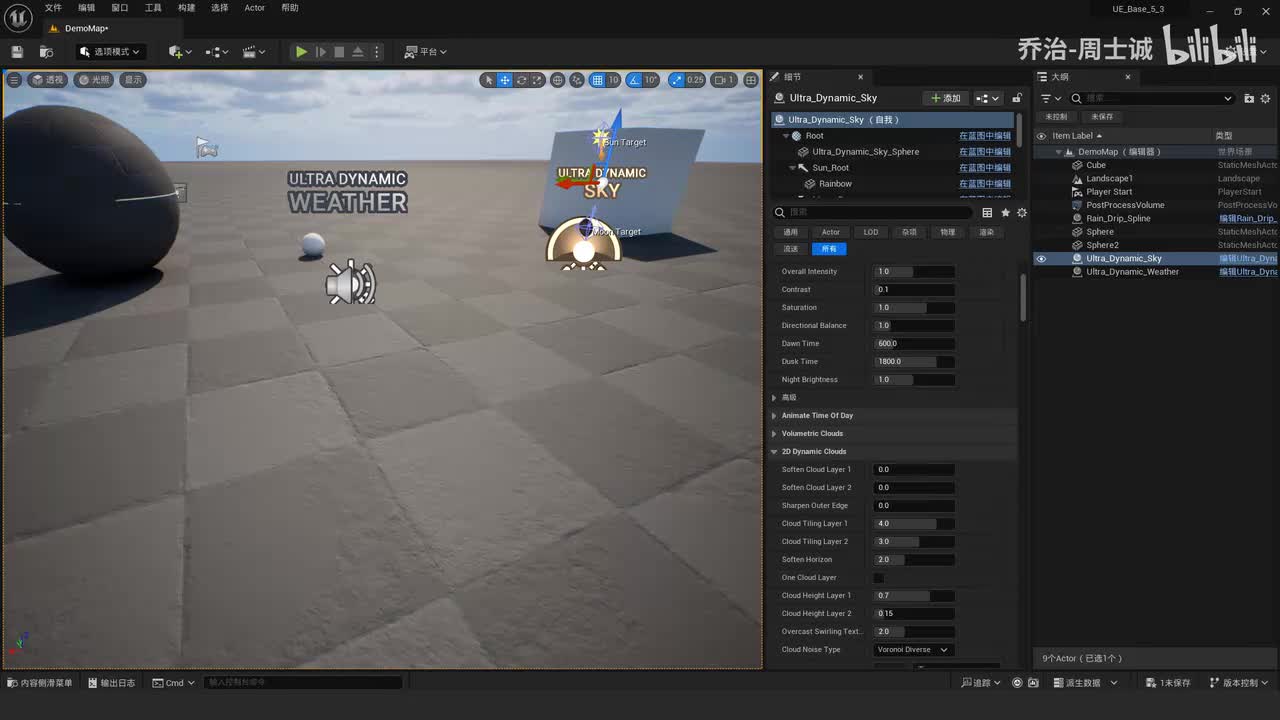Activate the Select objects arrow tool
Viewport: 1280px width, 720px height.
488,80
